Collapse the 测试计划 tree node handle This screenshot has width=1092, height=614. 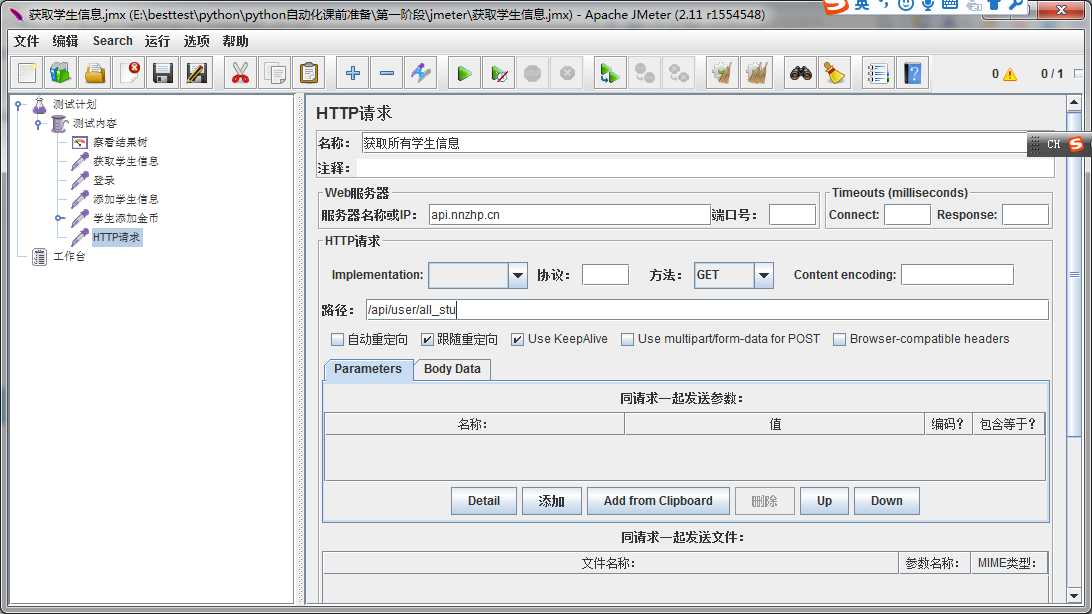click(19, 105)
